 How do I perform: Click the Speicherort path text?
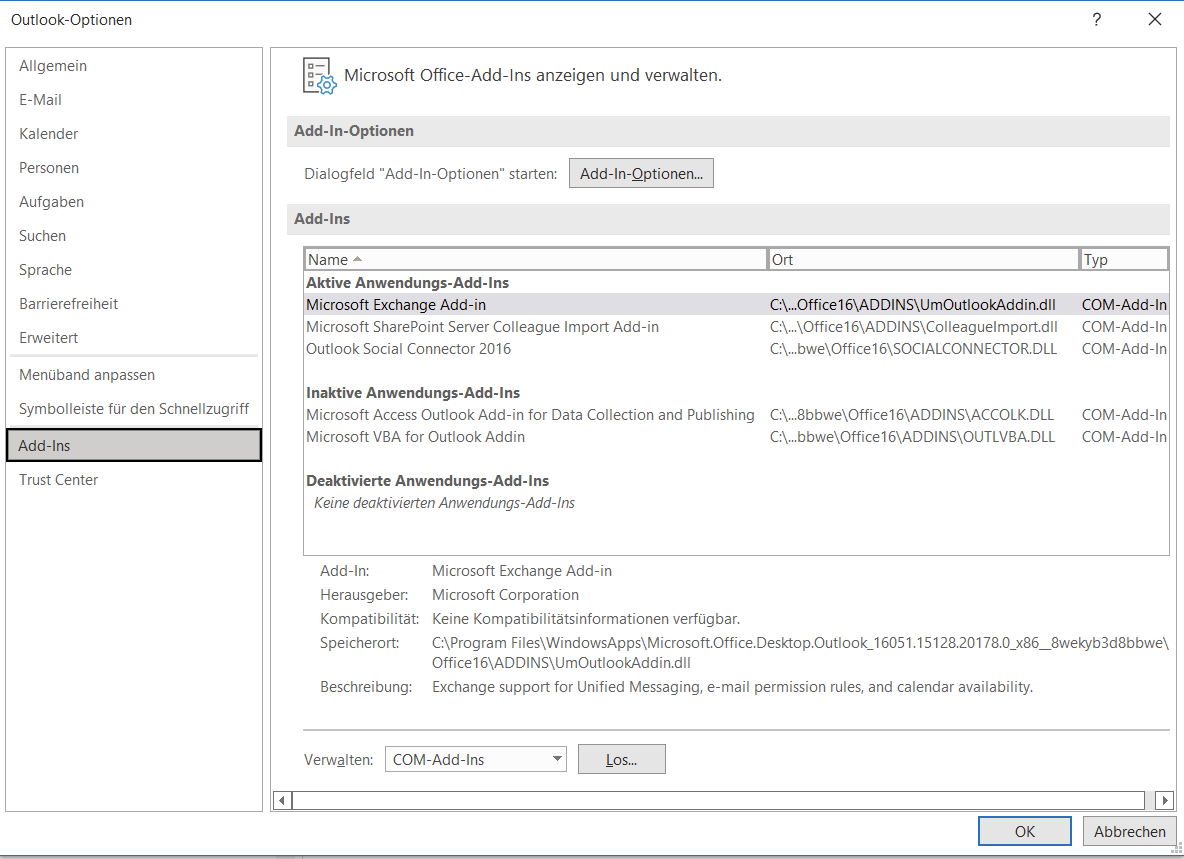800,653
